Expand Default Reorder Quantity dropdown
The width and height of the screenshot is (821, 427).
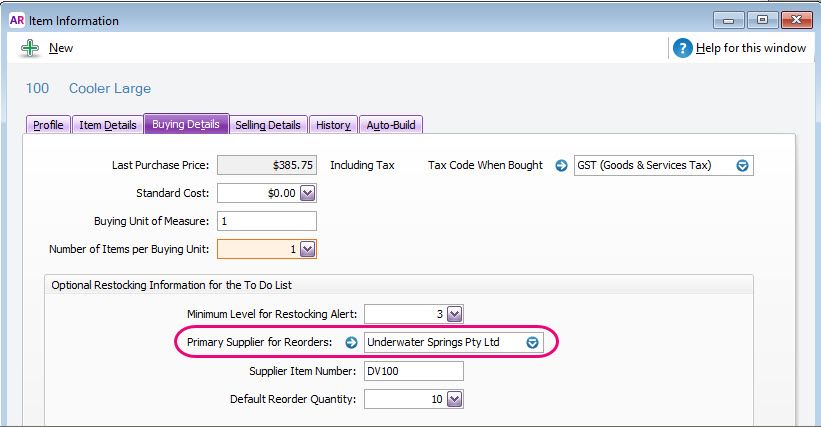(454, 400)
